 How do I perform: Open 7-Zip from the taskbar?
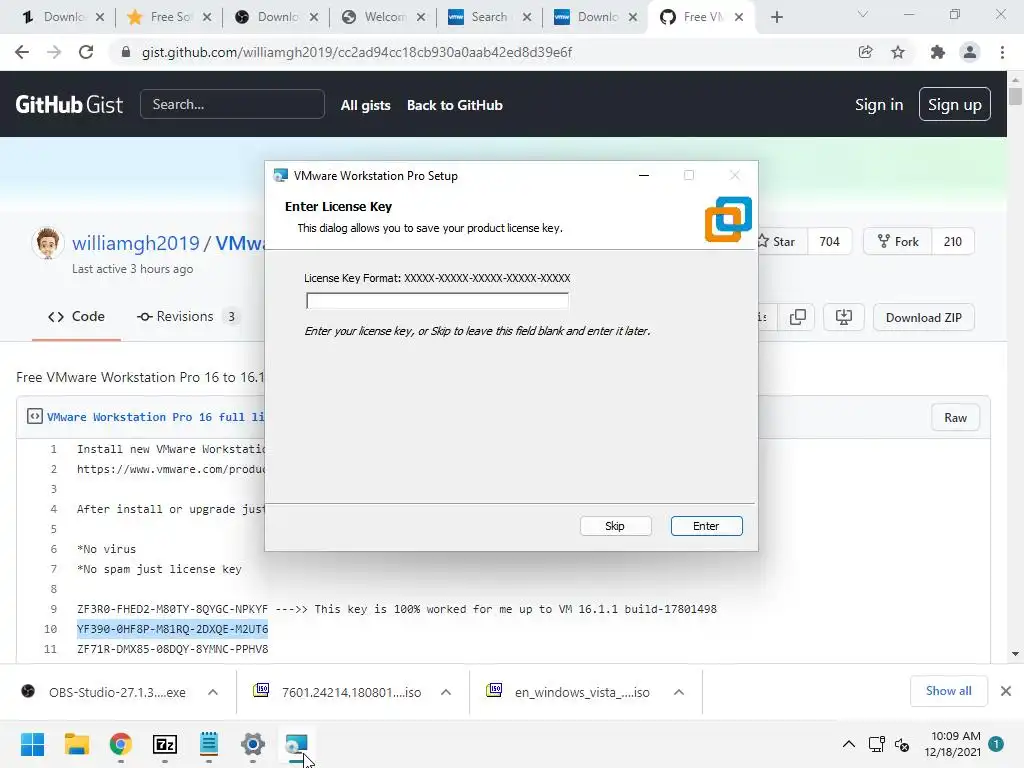(x=165, y=744)
